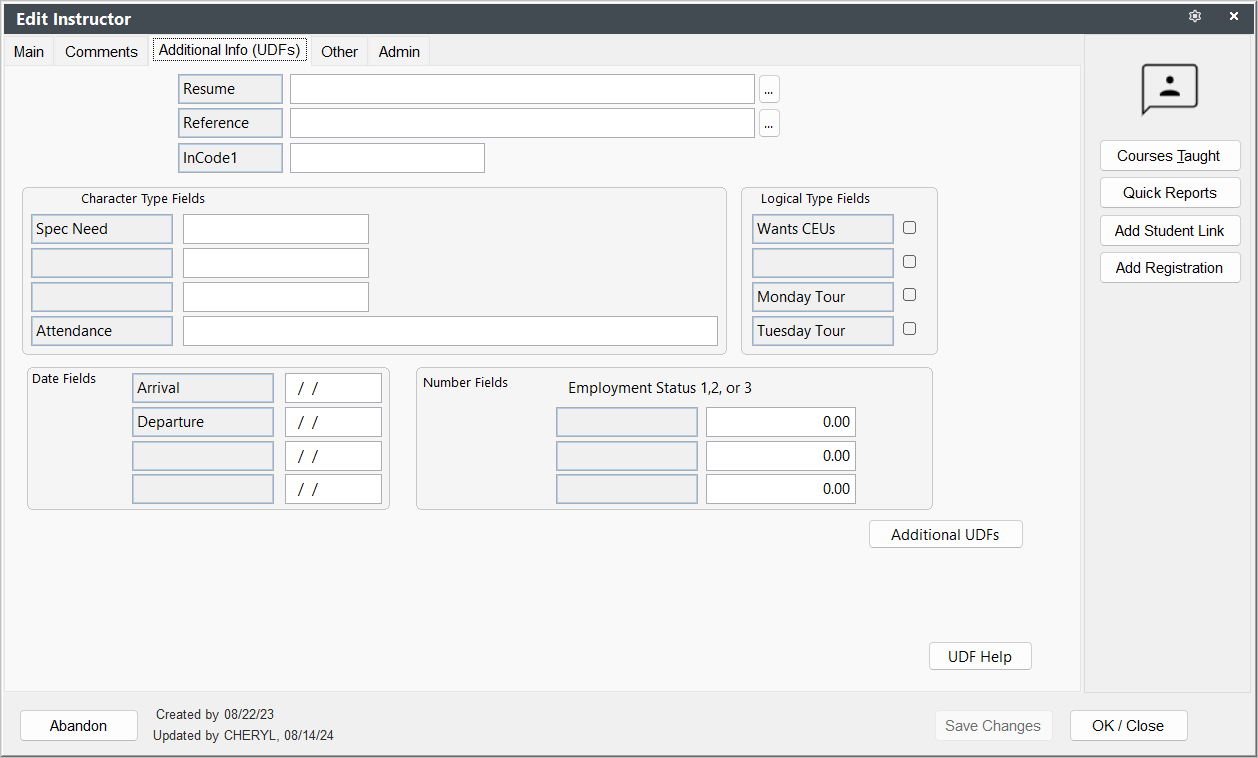
Task: Click the Attendance label
Action: coord(102,331)
